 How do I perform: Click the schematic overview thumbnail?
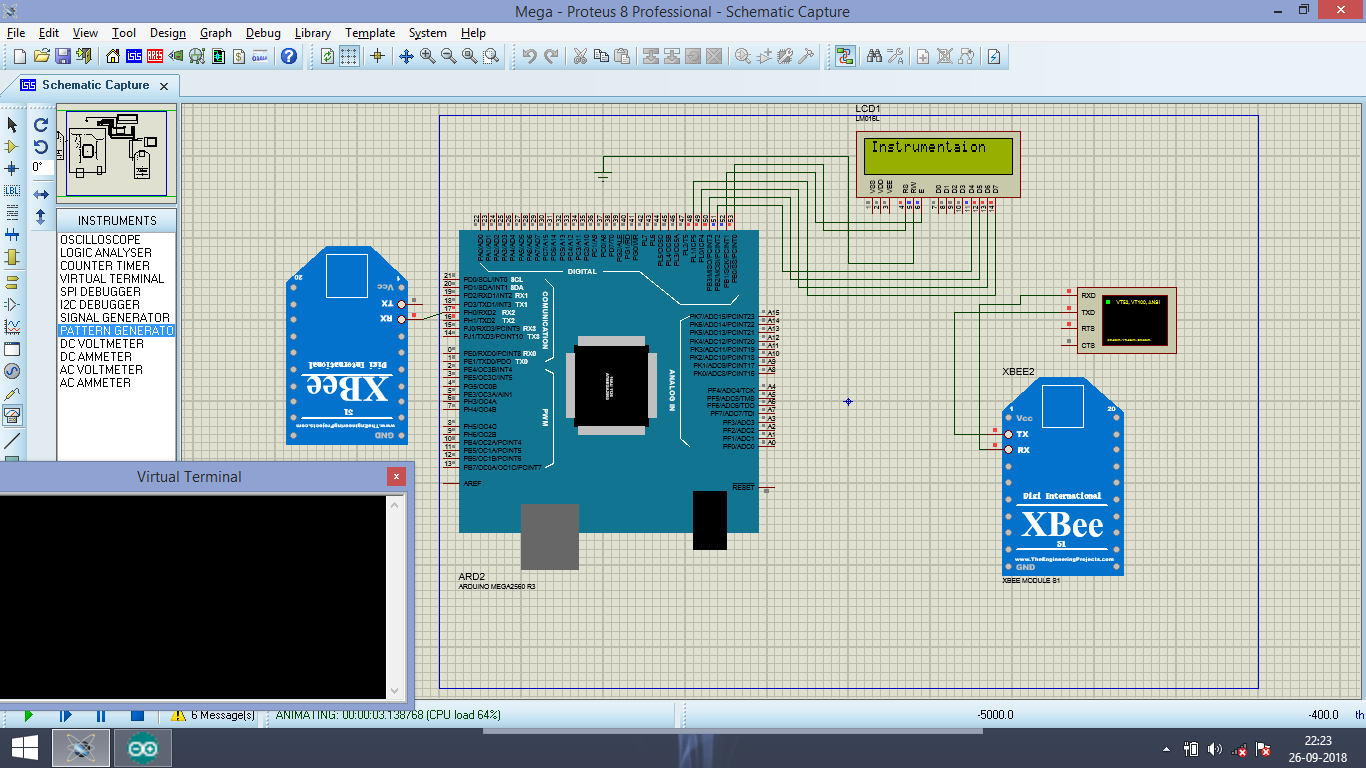(x=117, y=154)
